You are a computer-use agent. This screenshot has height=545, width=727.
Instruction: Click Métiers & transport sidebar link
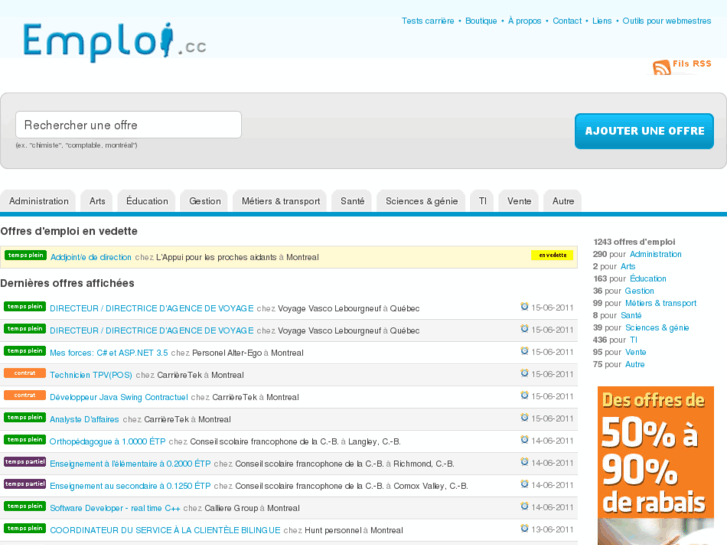tap(661, 303)
